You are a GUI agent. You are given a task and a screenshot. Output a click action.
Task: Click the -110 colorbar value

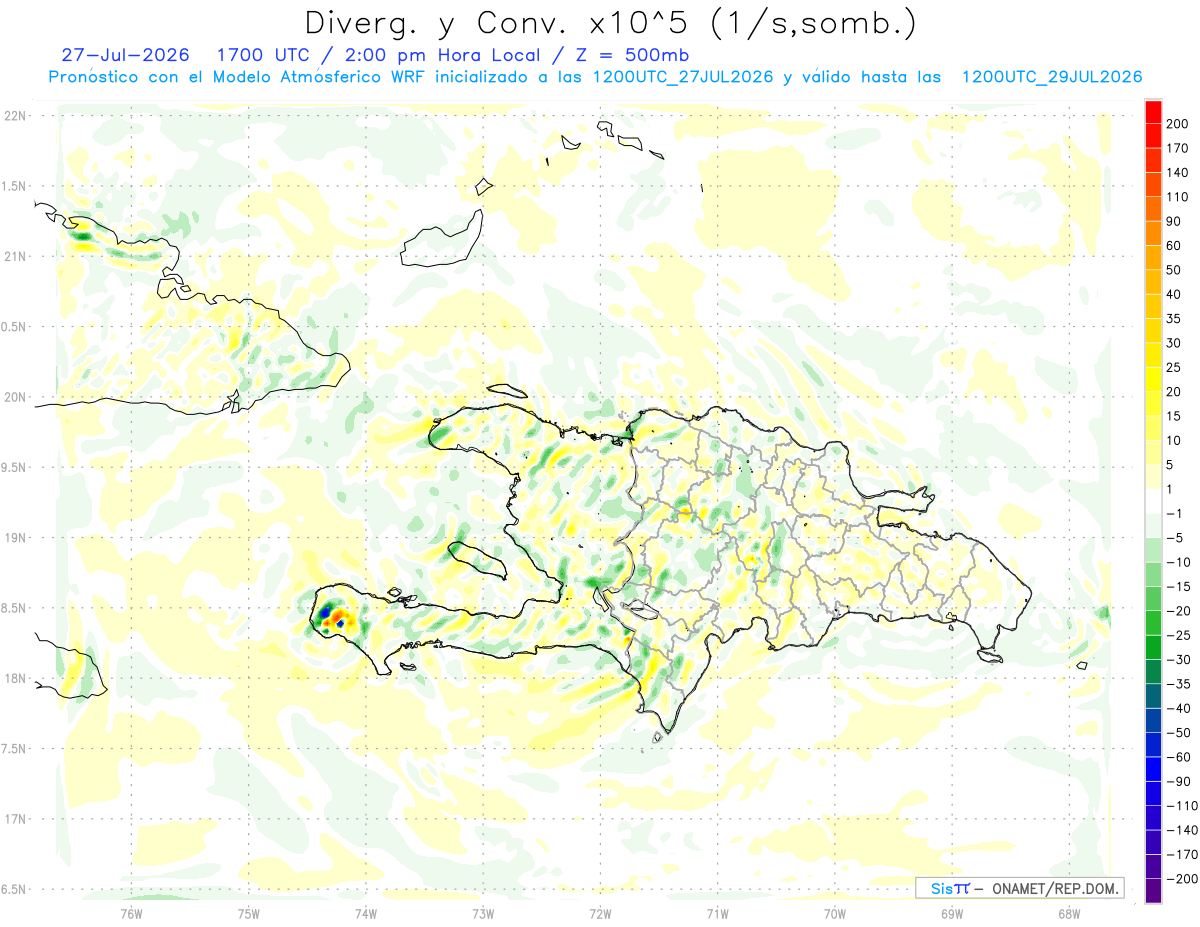[x=1180, y=805]
